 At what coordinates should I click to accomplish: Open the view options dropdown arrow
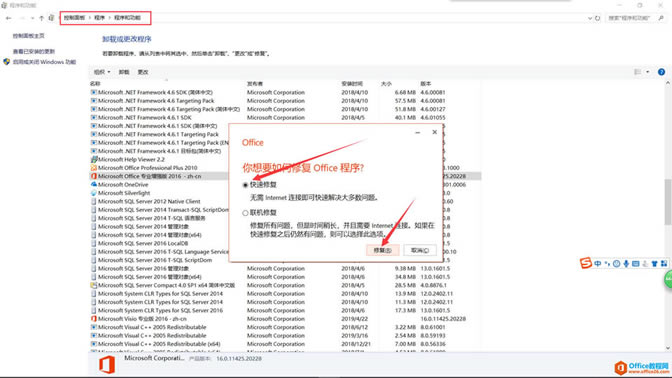point(648,72)
